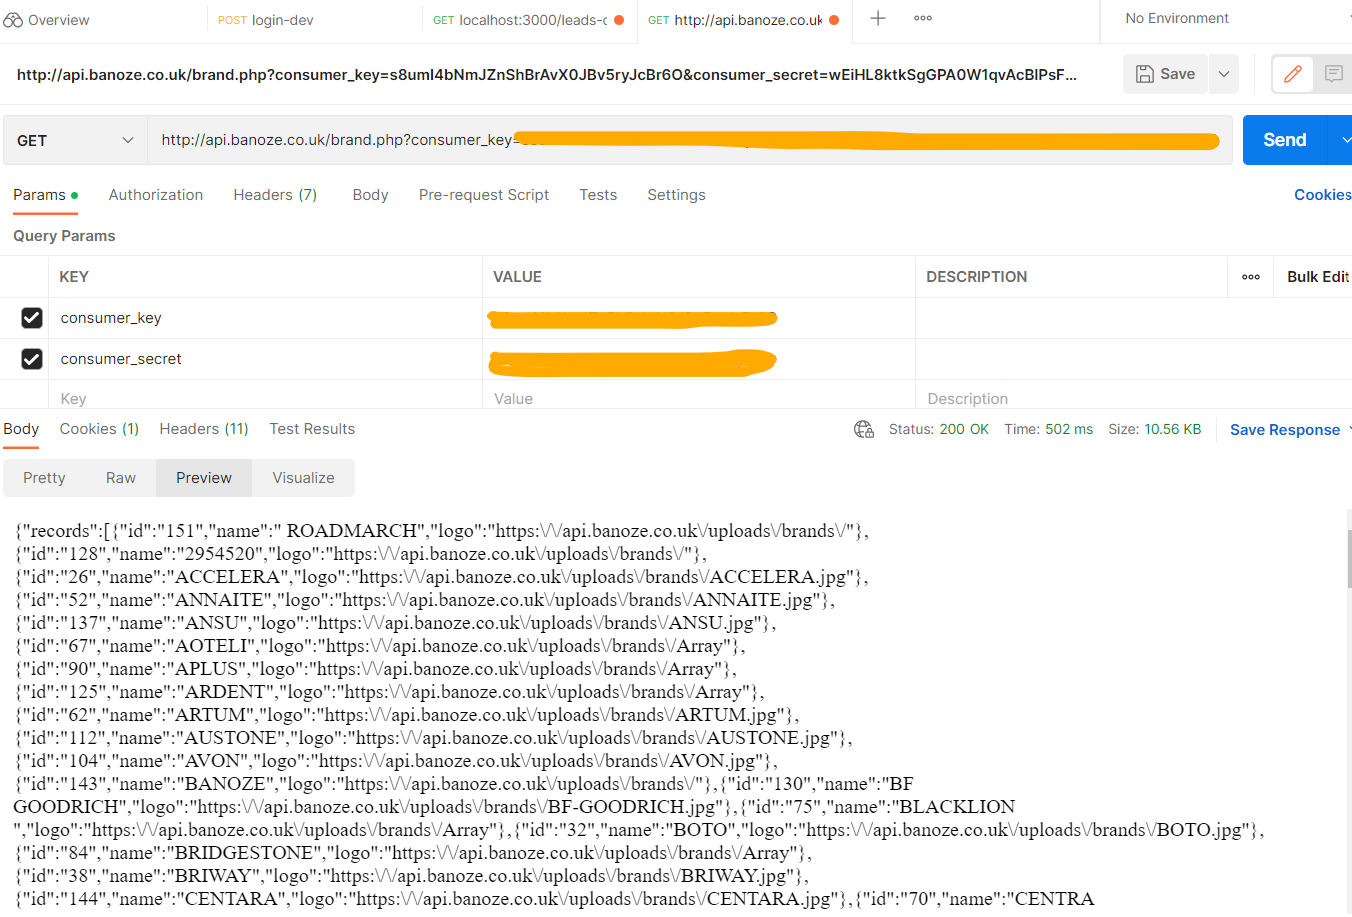Open the response Body tab

21,429
